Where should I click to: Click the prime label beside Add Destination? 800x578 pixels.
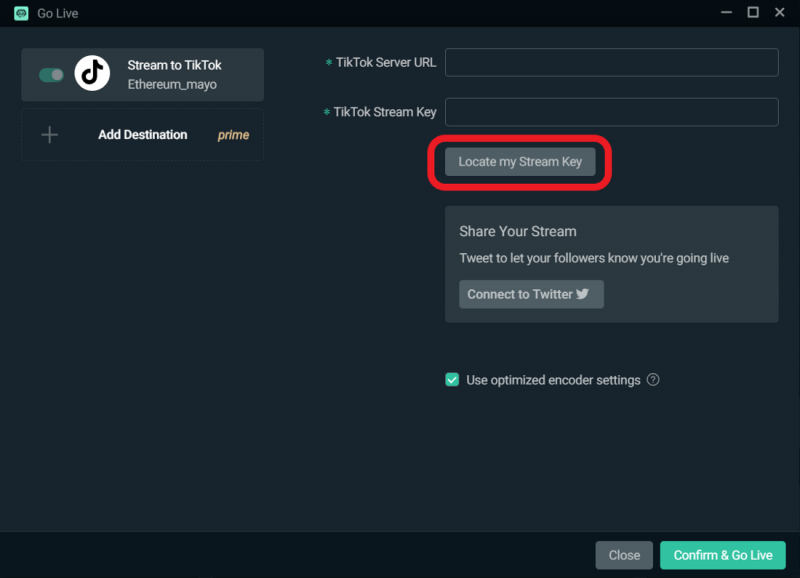coord(233,135)
